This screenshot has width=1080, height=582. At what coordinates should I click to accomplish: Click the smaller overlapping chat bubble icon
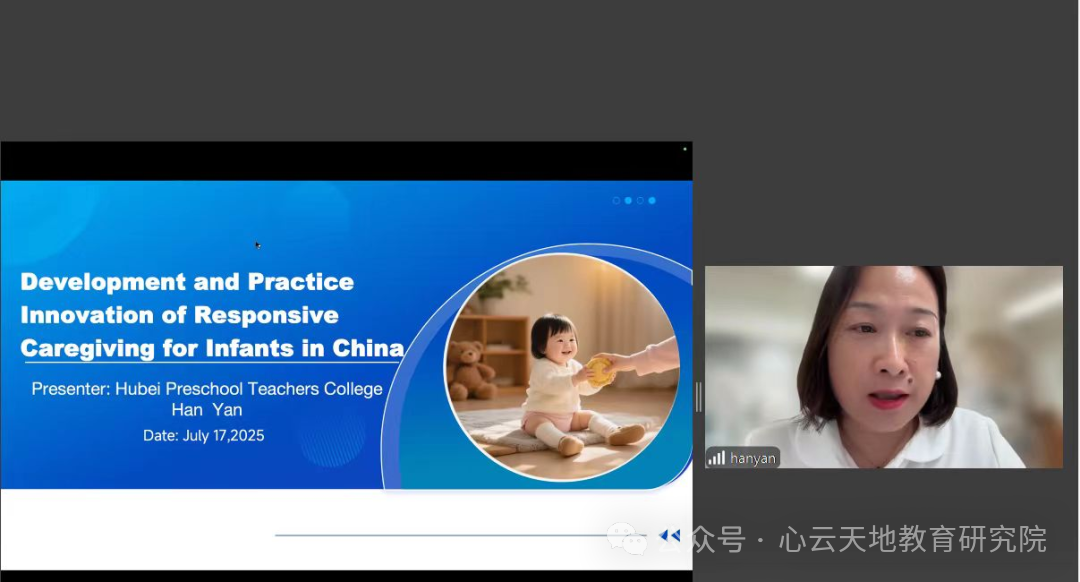coord(634,543)
